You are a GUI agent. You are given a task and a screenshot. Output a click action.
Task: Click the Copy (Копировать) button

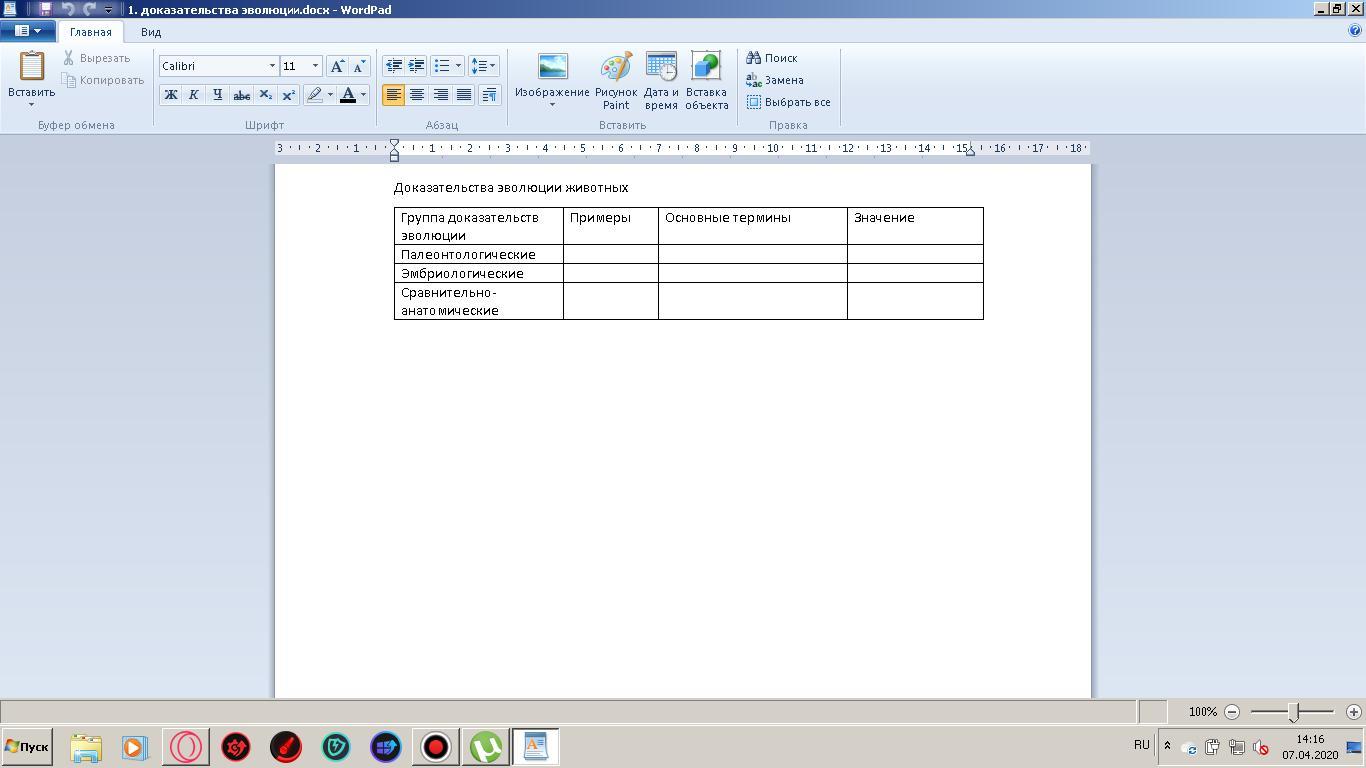(103, 80)
